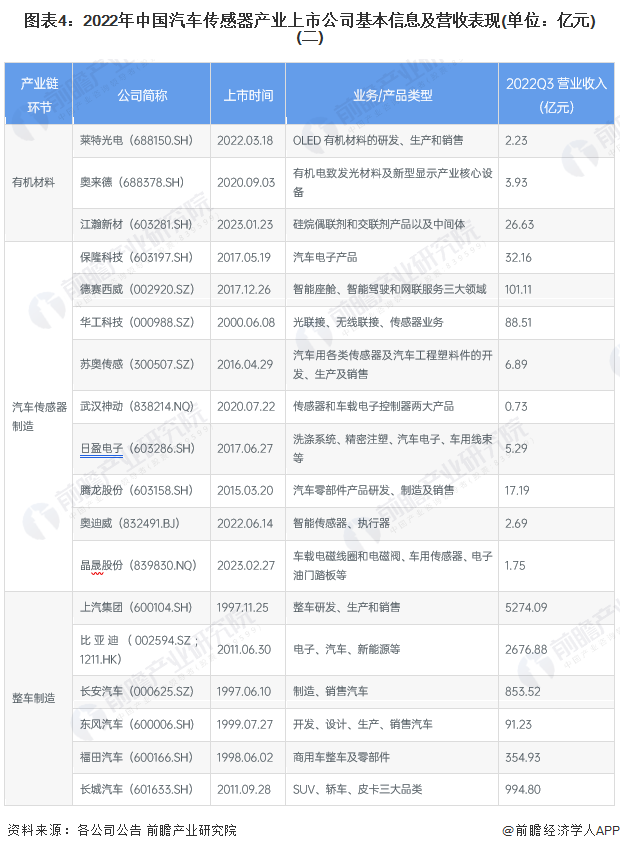Click the 江瀚新材（603281.SH）cell

[x=142, y=225]
